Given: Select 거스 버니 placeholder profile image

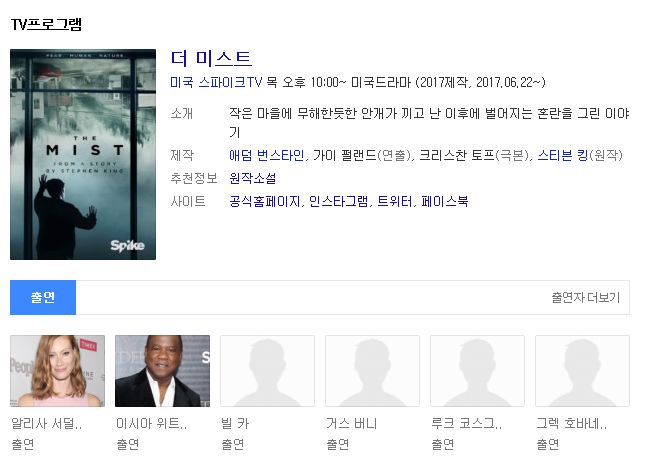Looking at the screenshot, I should click(372, 371).
